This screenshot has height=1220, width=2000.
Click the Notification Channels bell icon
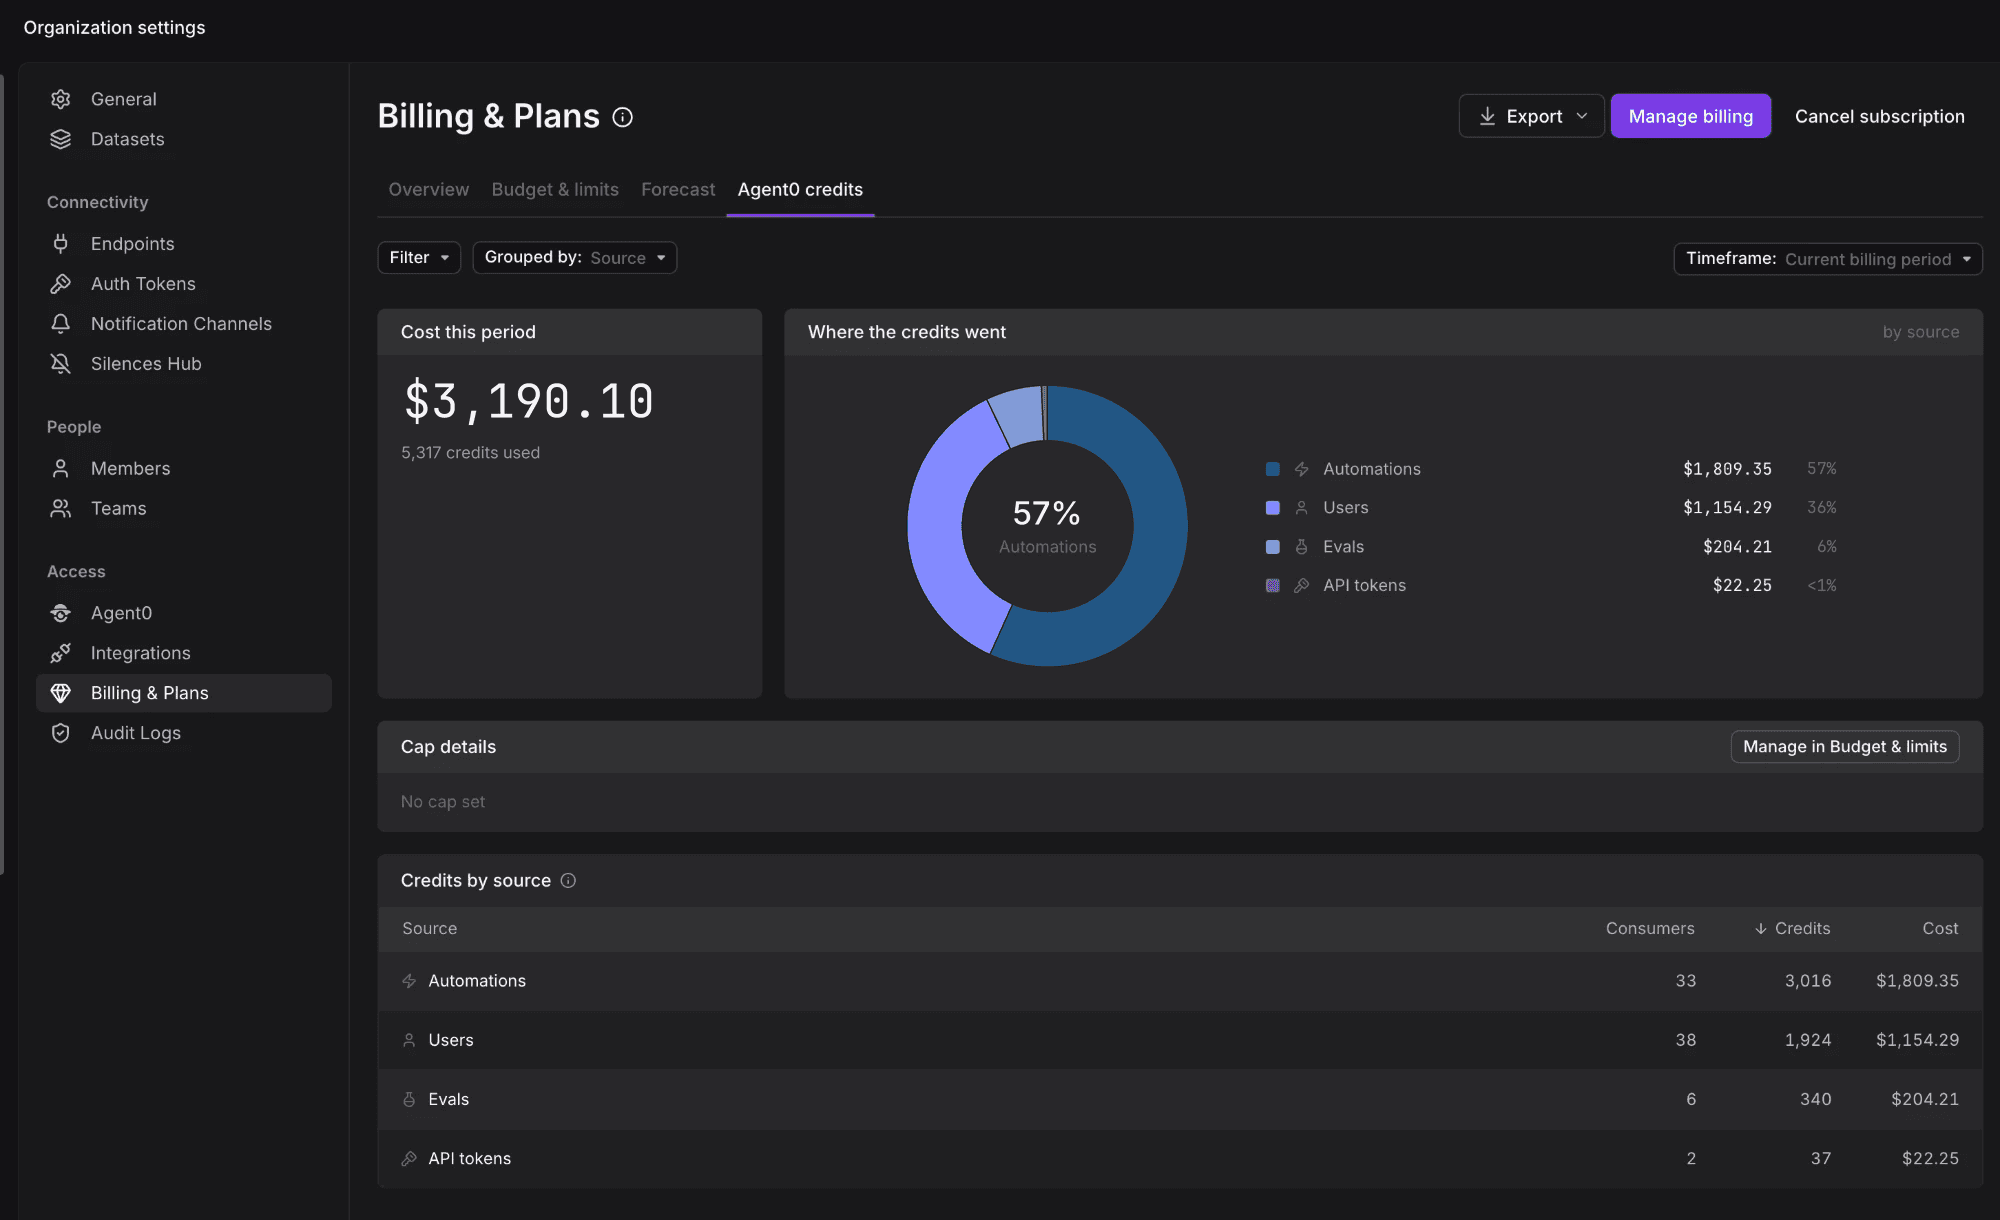tap(61, 324)
